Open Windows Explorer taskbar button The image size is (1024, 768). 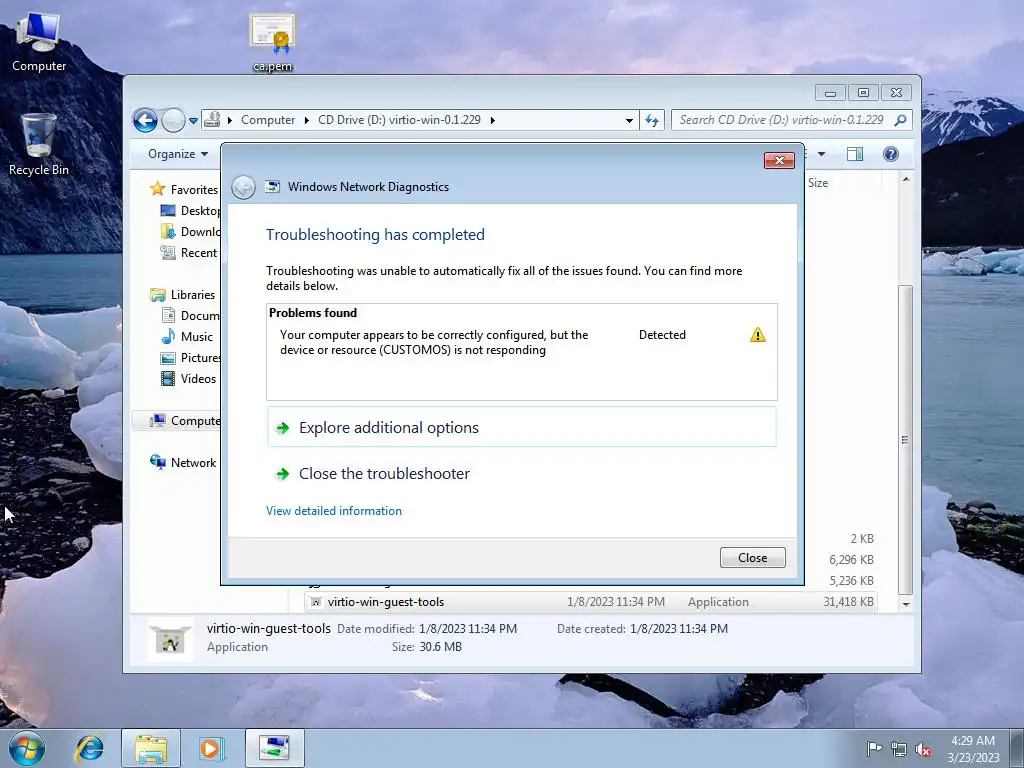pyautogui.click(x=151, y=748)
